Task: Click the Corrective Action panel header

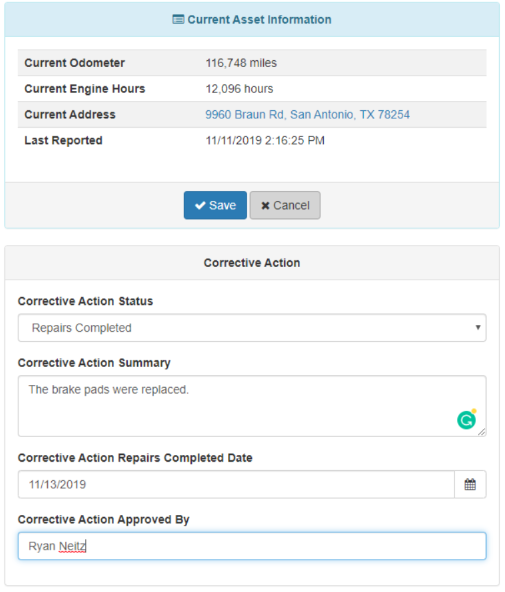Action: click(x=252, y=263)
